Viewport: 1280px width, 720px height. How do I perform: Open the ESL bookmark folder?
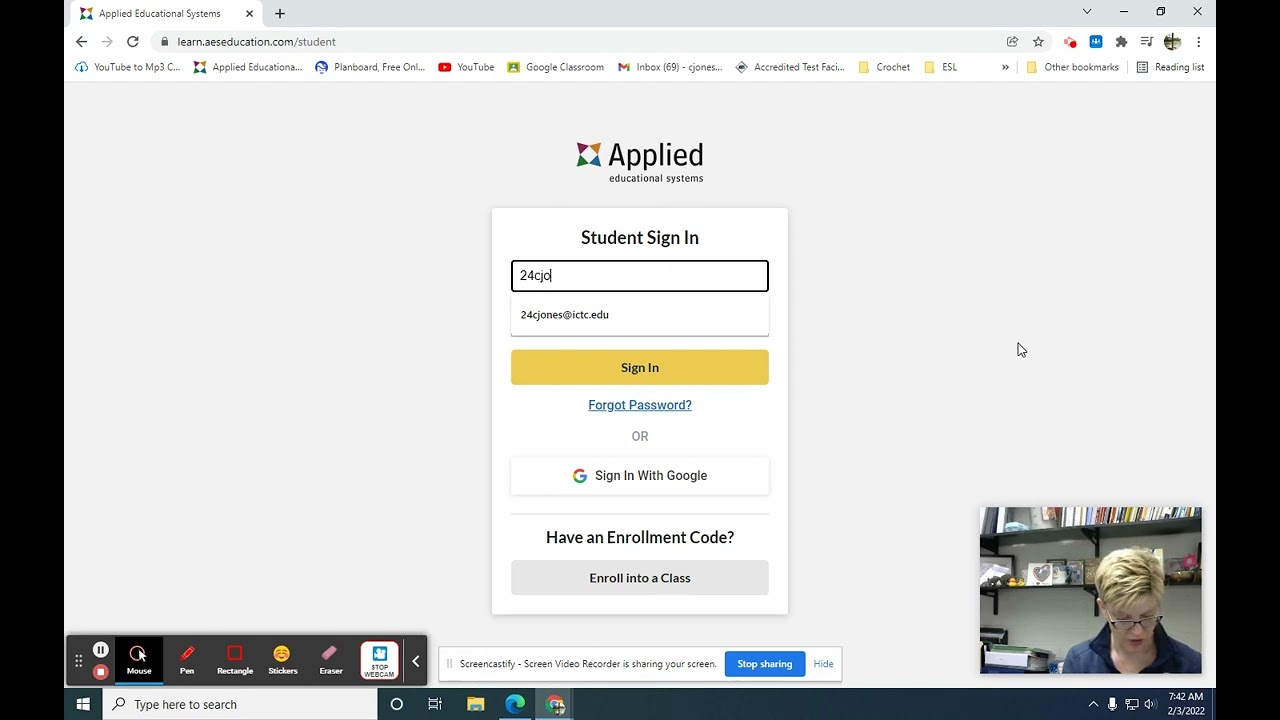940,67
